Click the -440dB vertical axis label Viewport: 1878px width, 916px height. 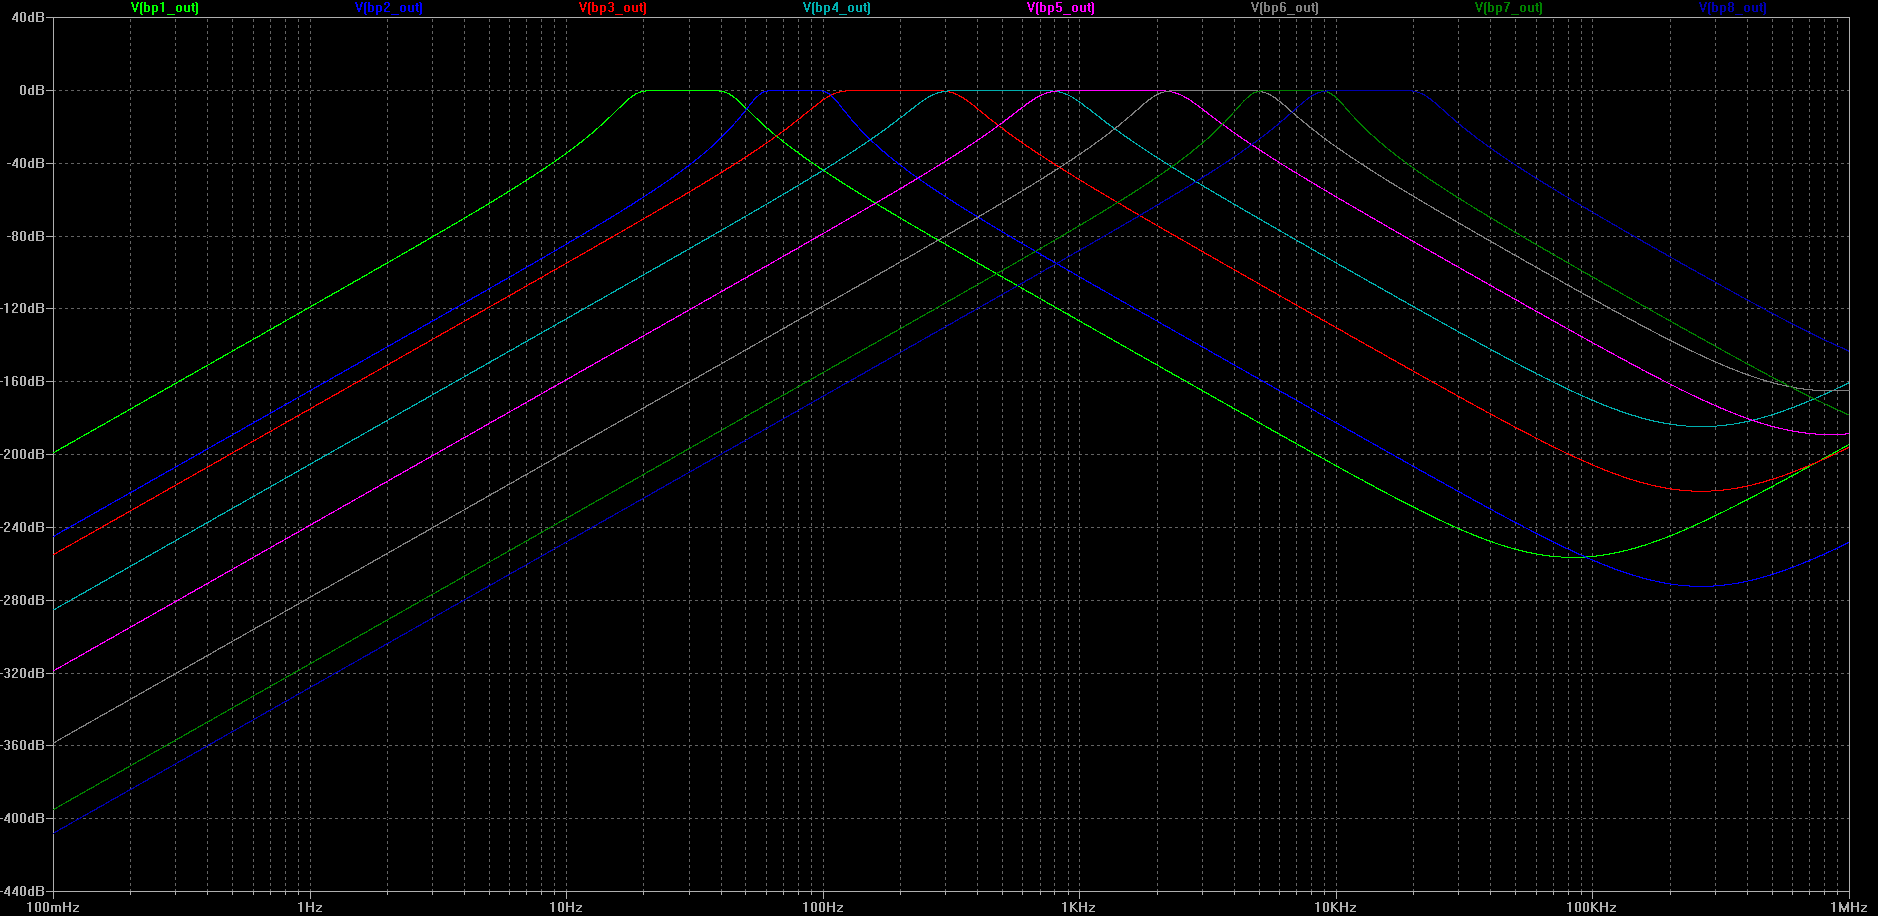point(23,891)
